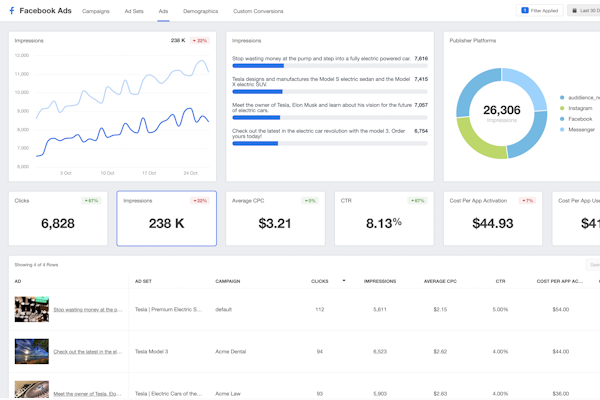The image size is (600, 400).
Task: Toggle the Messenger legend dot
Action: [x=562, y=130]
